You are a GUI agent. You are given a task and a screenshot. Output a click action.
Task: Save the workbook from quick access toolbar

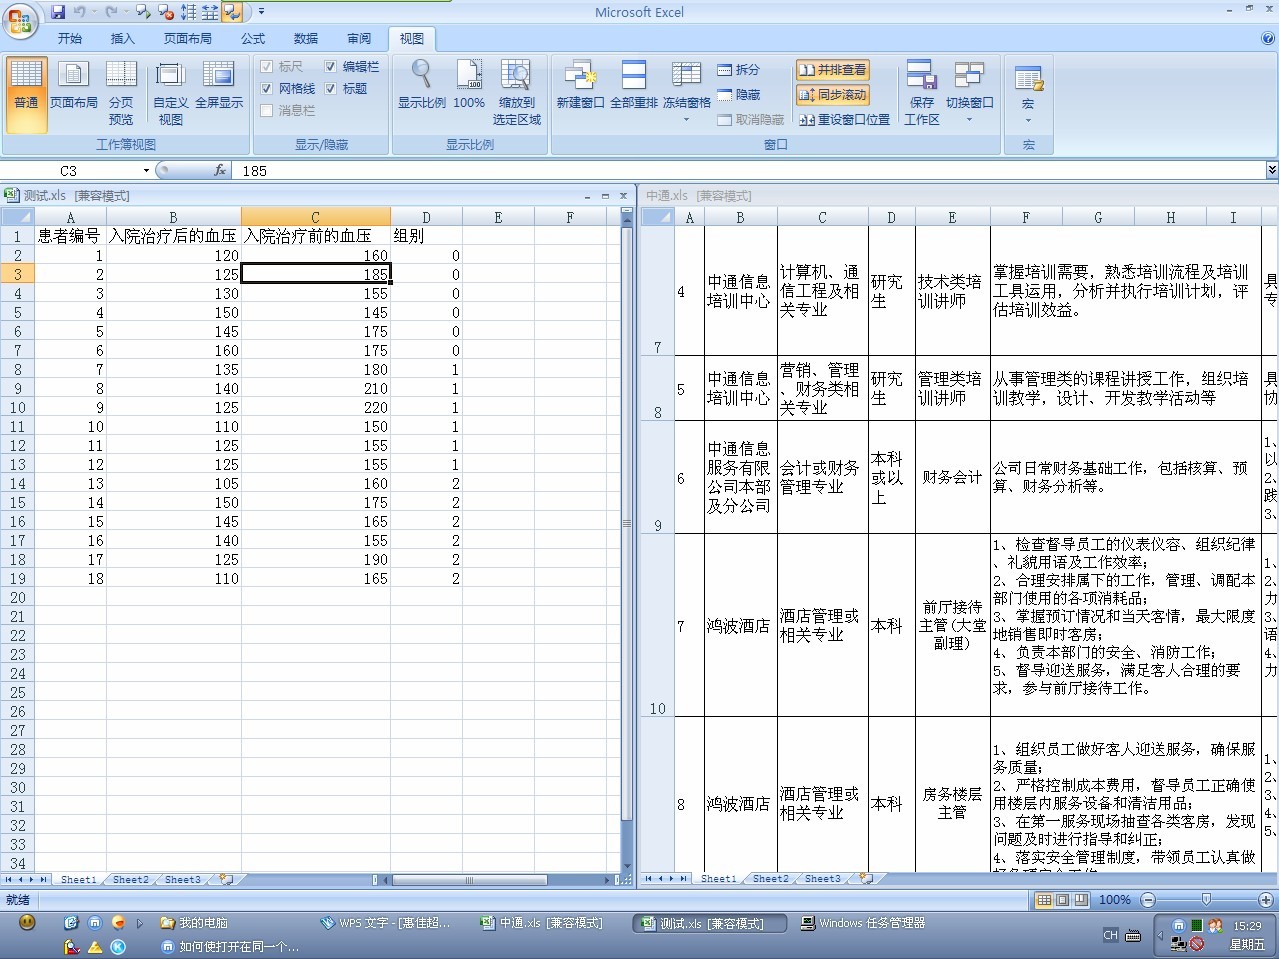coord(58,12)
